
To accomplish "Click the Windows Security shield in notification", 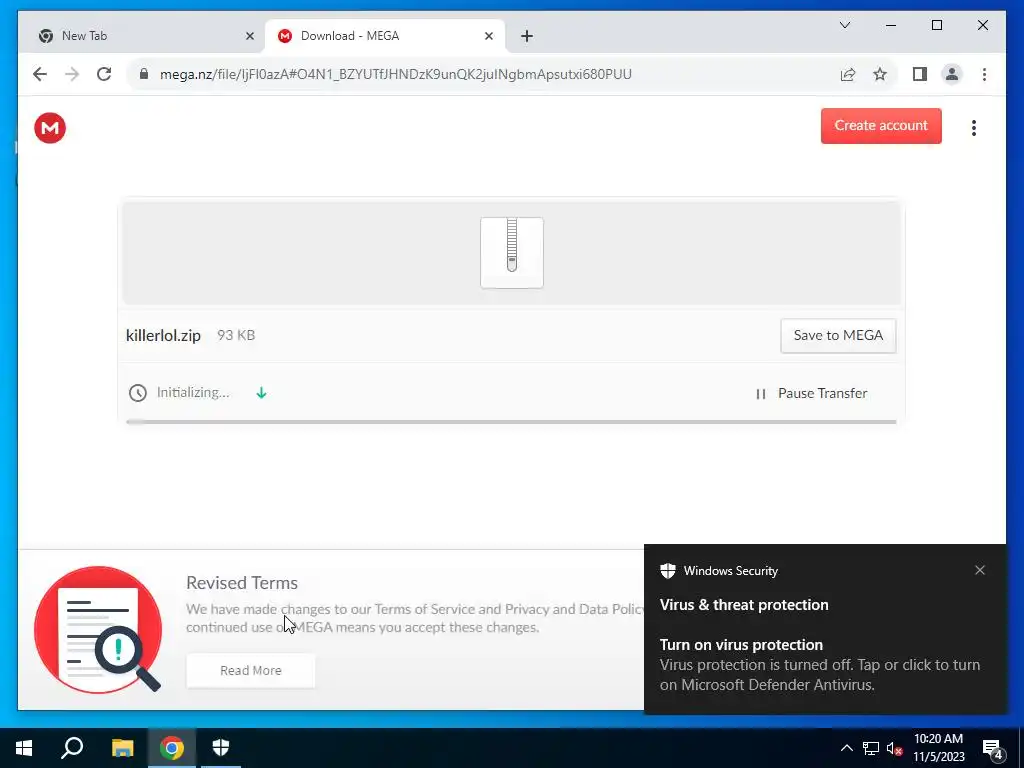I will 667,571.
